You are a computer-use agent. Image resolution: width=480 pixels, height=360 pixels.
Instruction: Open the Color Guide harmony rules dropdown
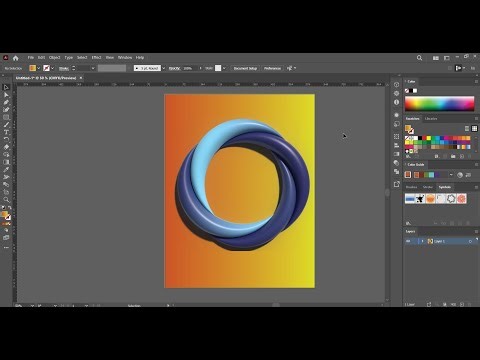click(451, 175)
